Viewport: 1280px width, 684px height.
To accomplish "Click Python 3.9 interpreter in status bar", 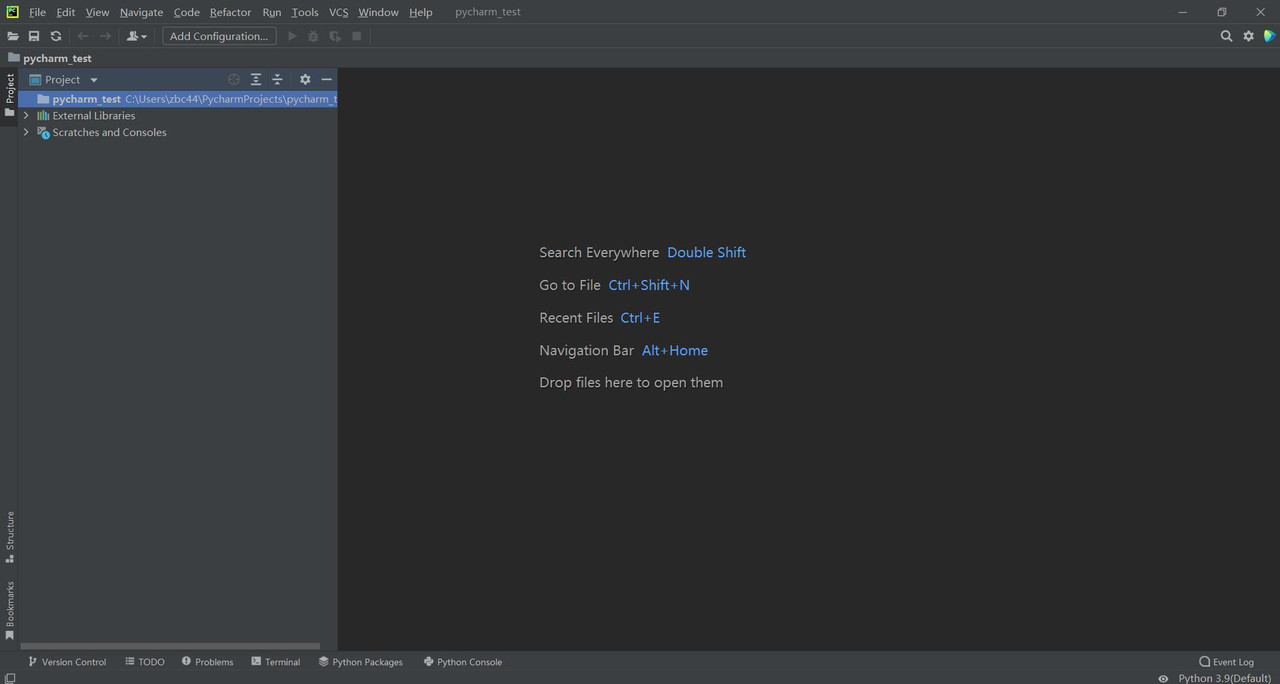I will (1225, 678).
